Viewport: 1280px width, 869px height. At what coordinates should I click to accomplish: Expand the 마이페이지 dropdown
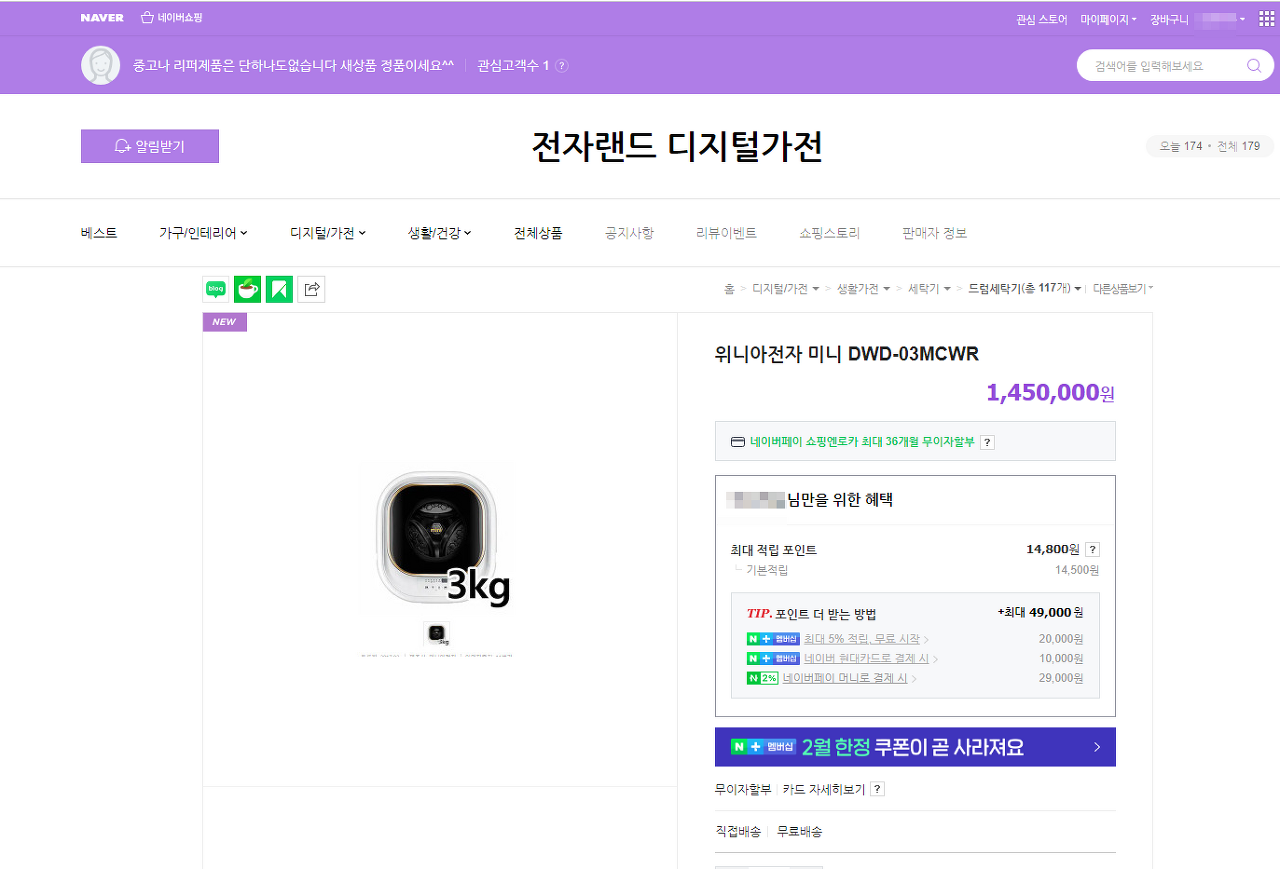[1108, 19]
